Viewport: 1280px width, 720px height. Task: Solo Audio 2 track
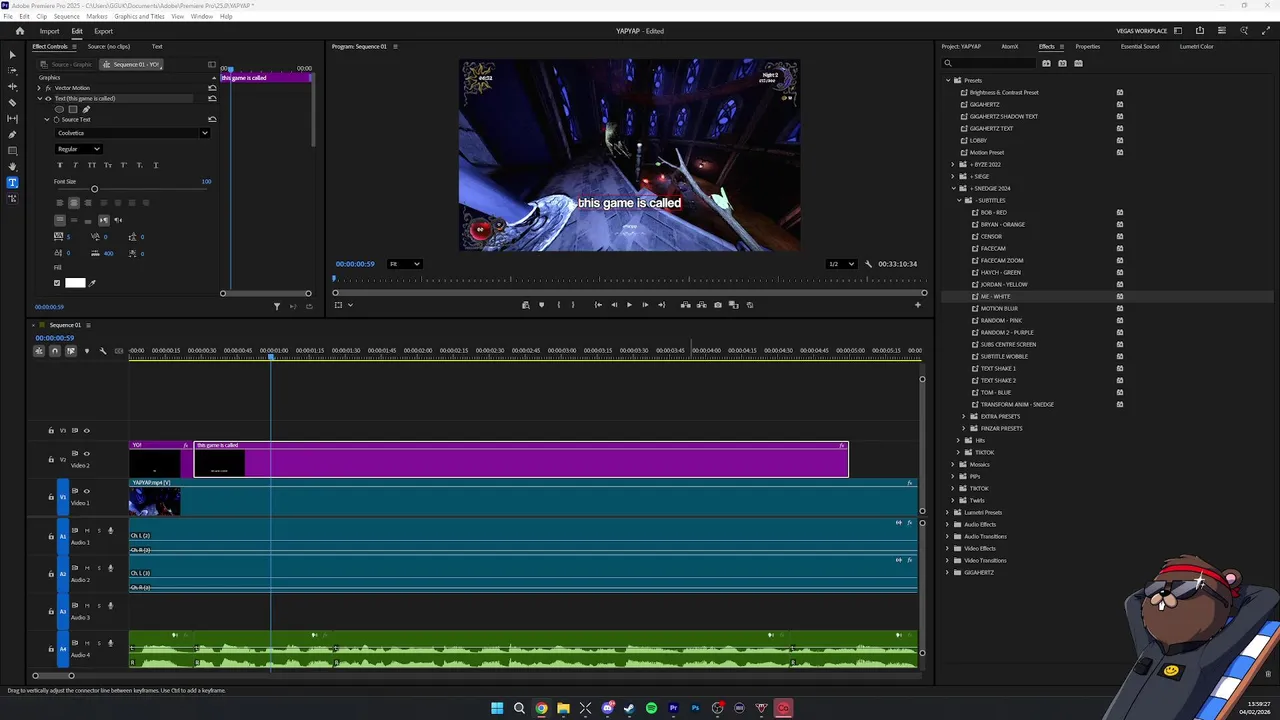point(98,568)
